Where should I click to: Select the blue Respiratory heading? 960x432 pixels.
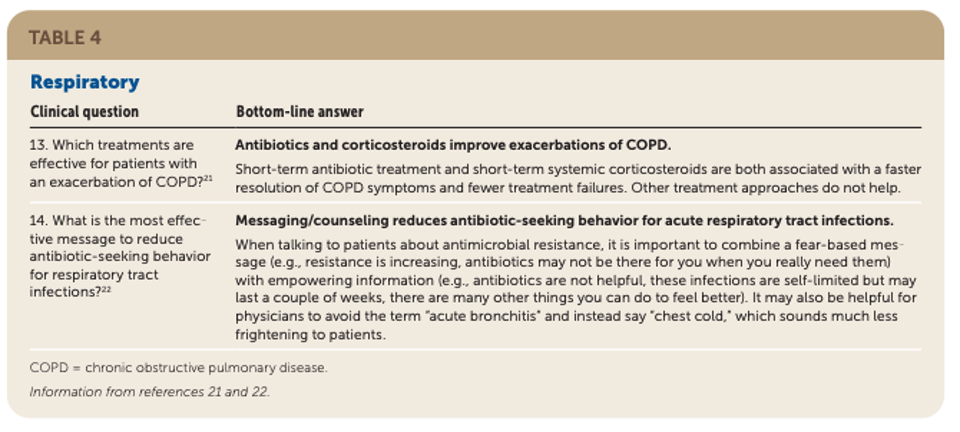(84, 82)
